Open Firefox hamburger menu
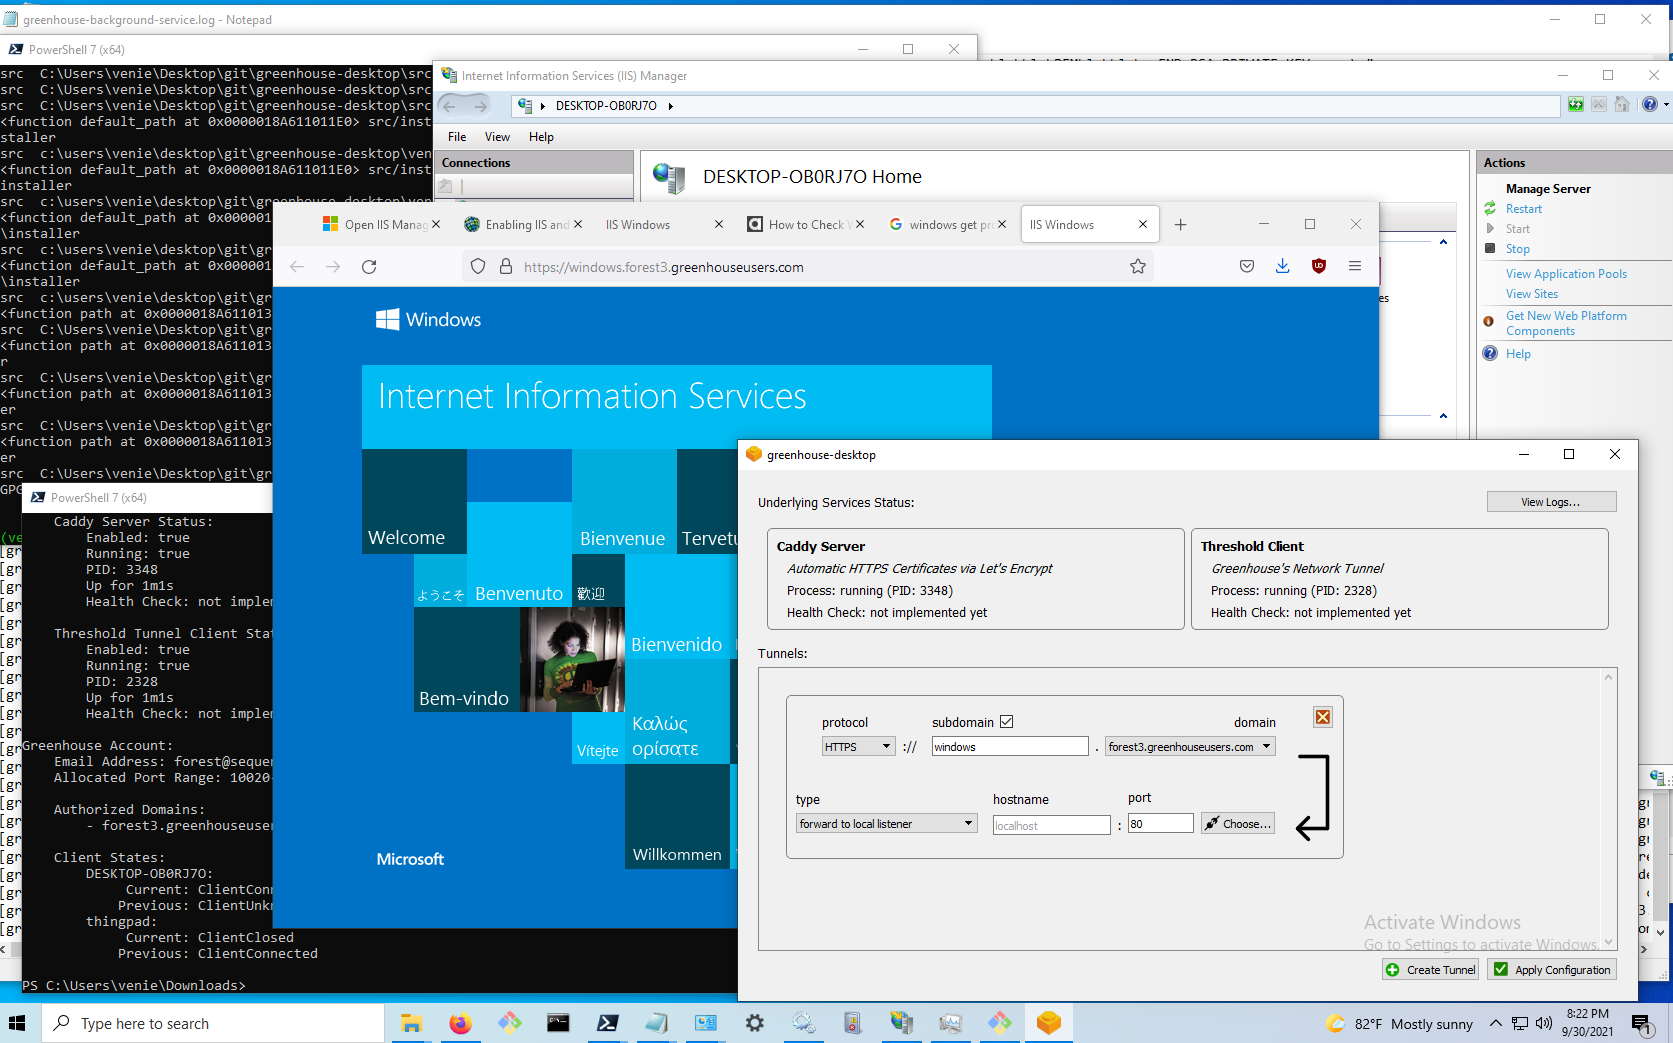The image size is (1673, 1043). [1355, 267]
